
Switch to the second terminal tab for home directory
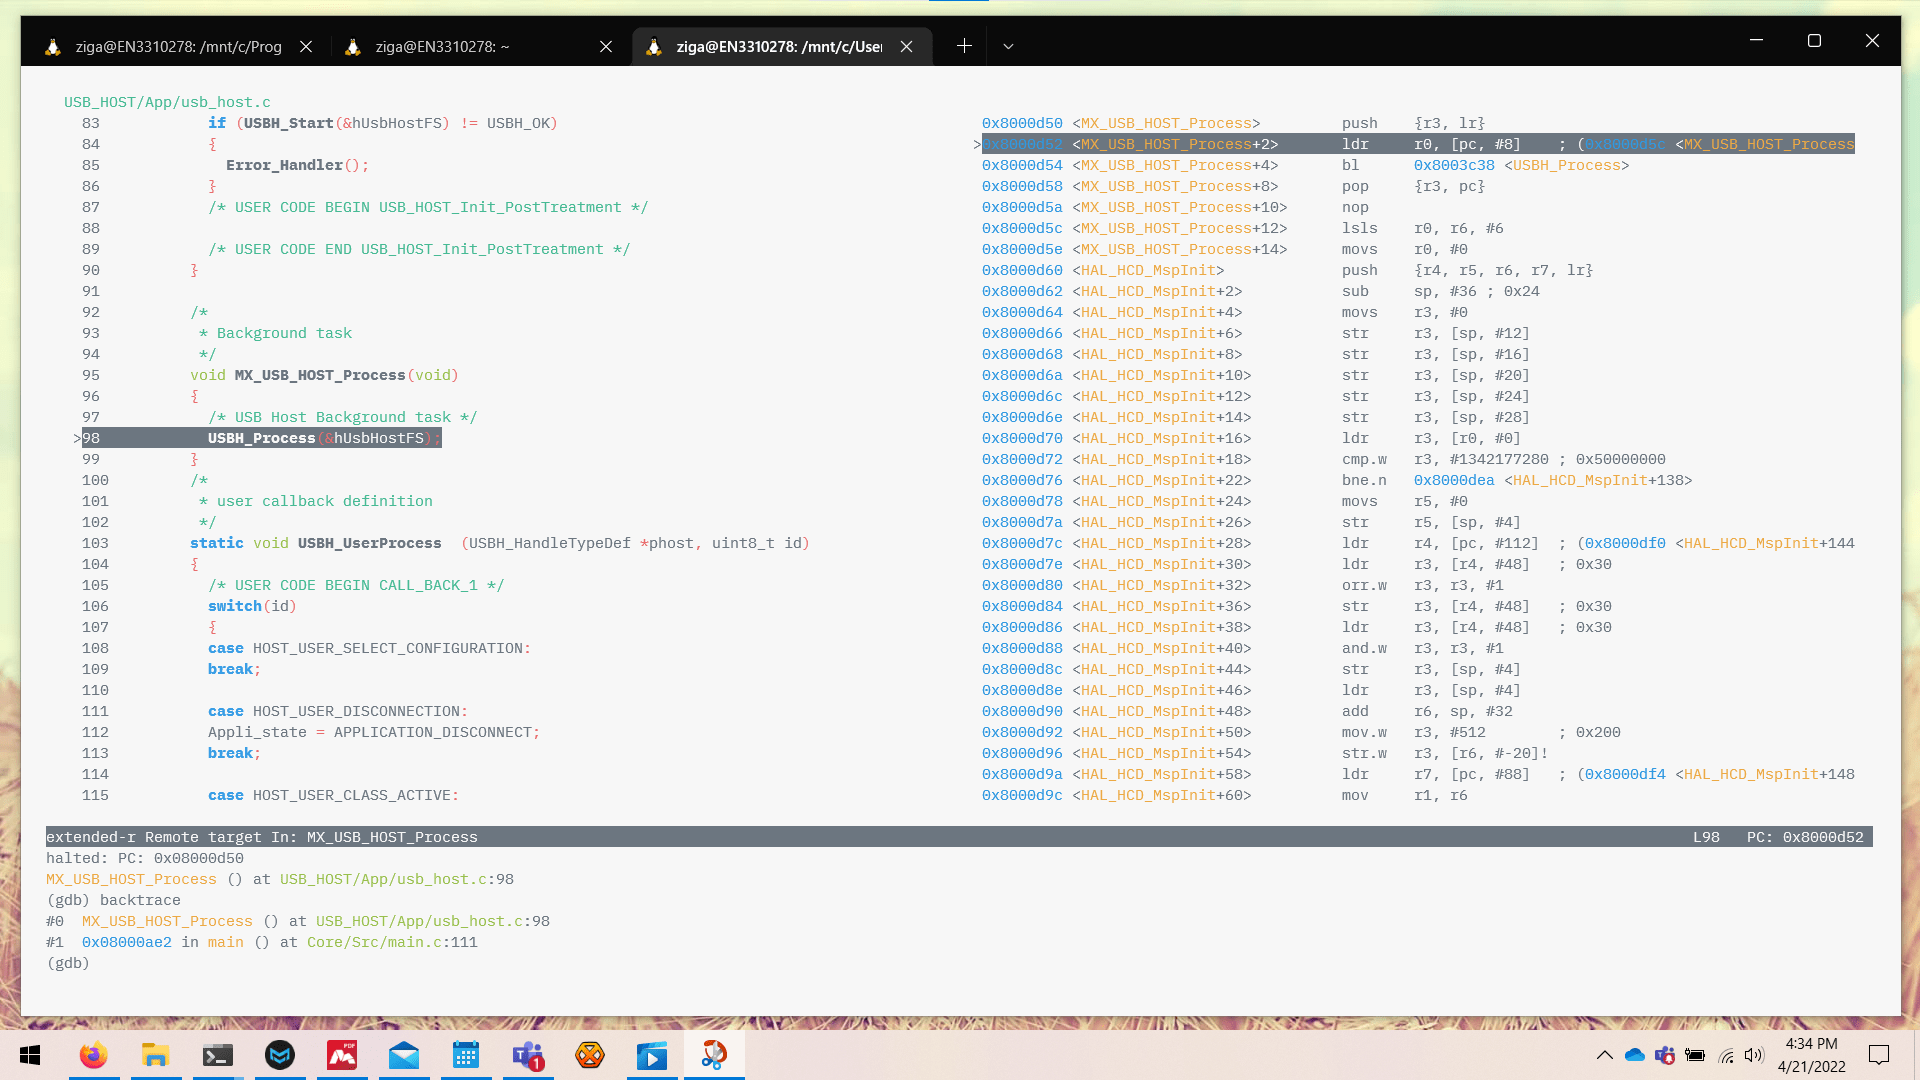point(442,47)
